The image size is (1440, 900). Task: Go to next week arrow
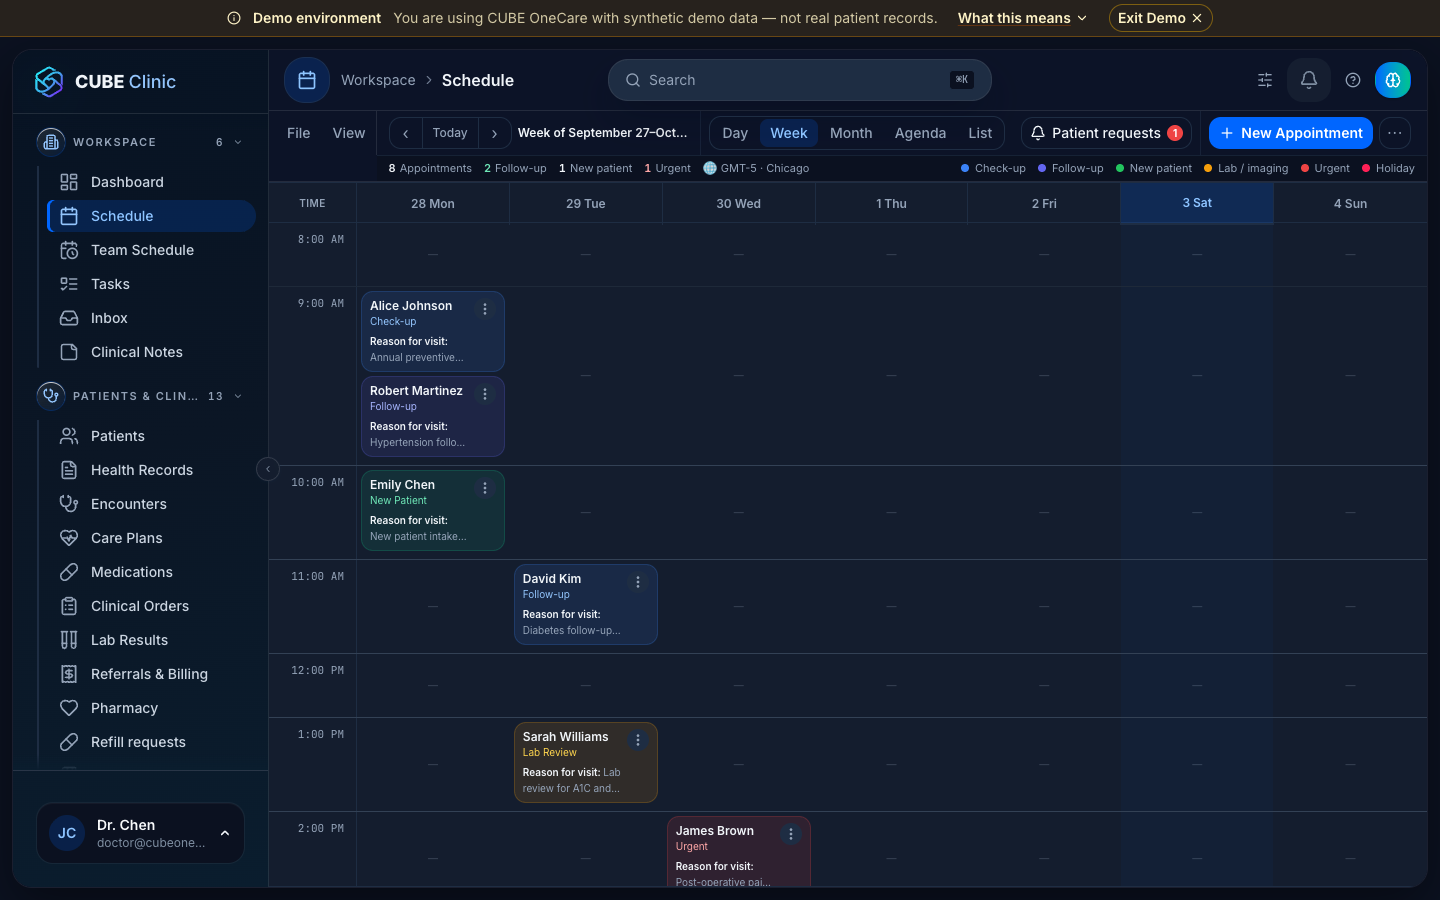click(x=494, y=133)
